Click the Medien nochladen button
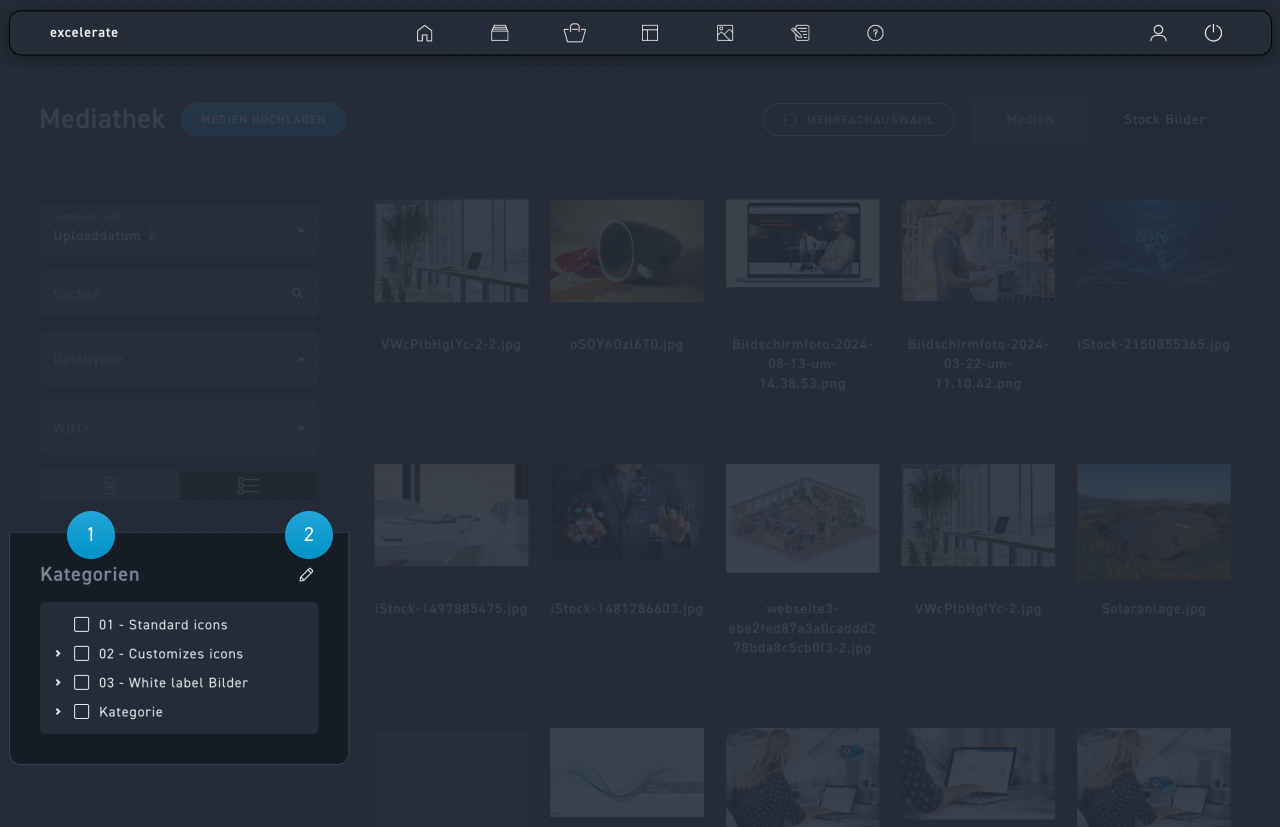 coord(263,119)
